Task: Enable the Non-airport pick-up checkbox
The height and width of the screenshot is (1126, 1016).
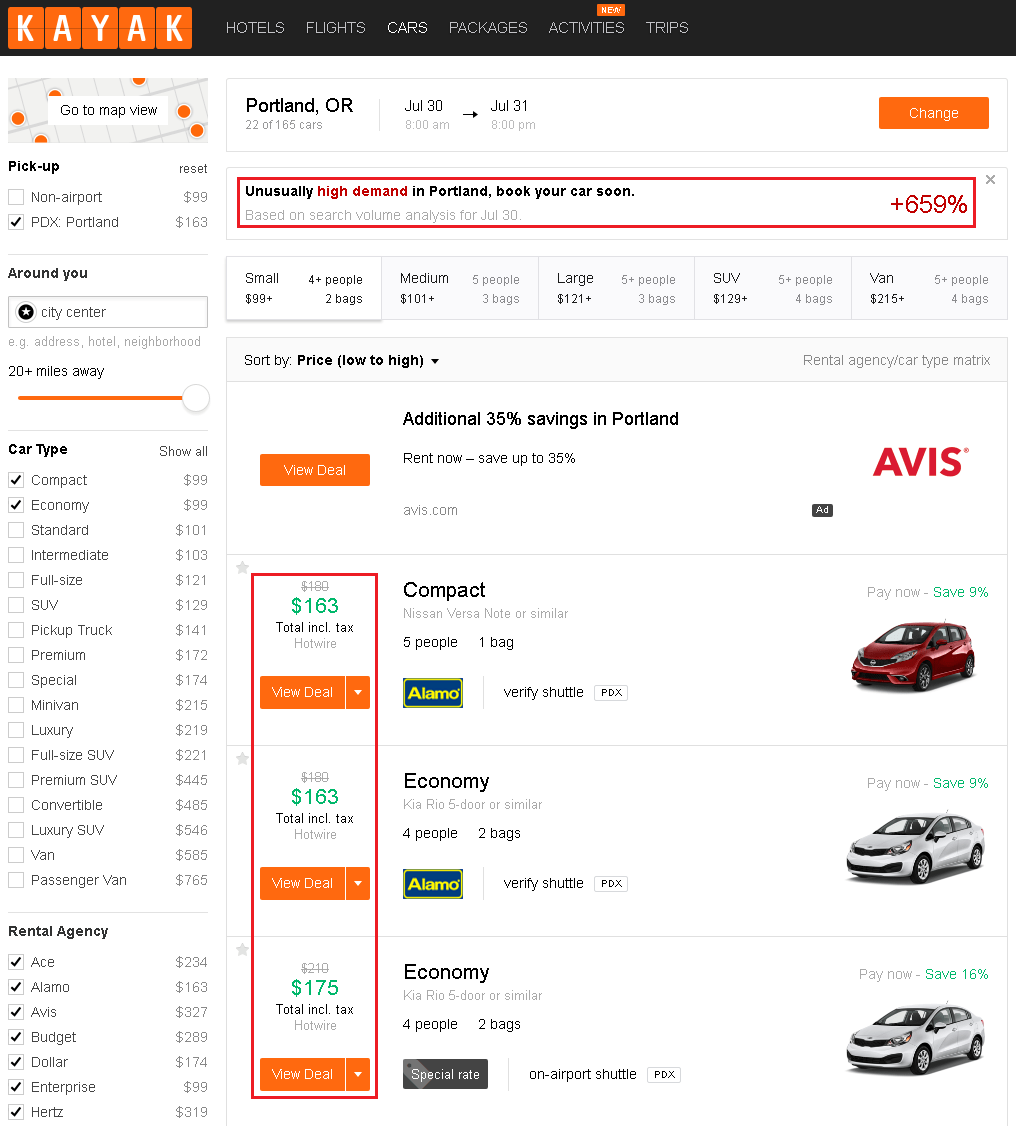Action: click(x=16, y=197)
